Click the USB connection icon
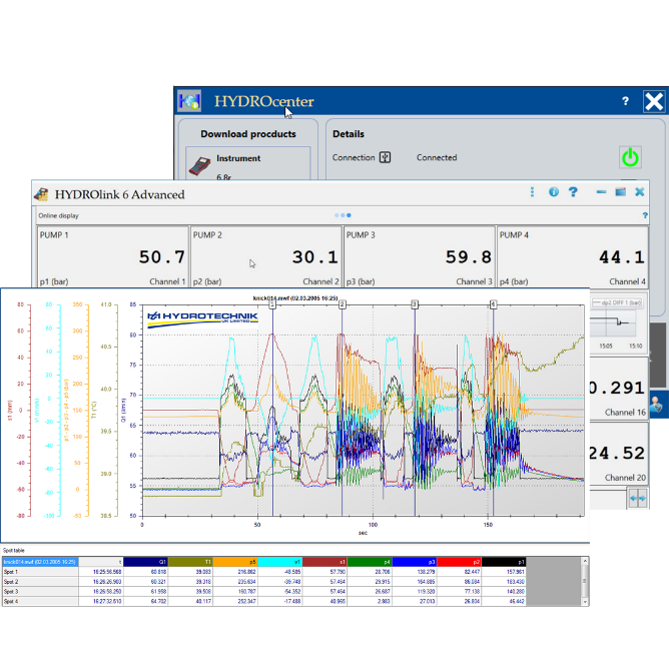 385,157
